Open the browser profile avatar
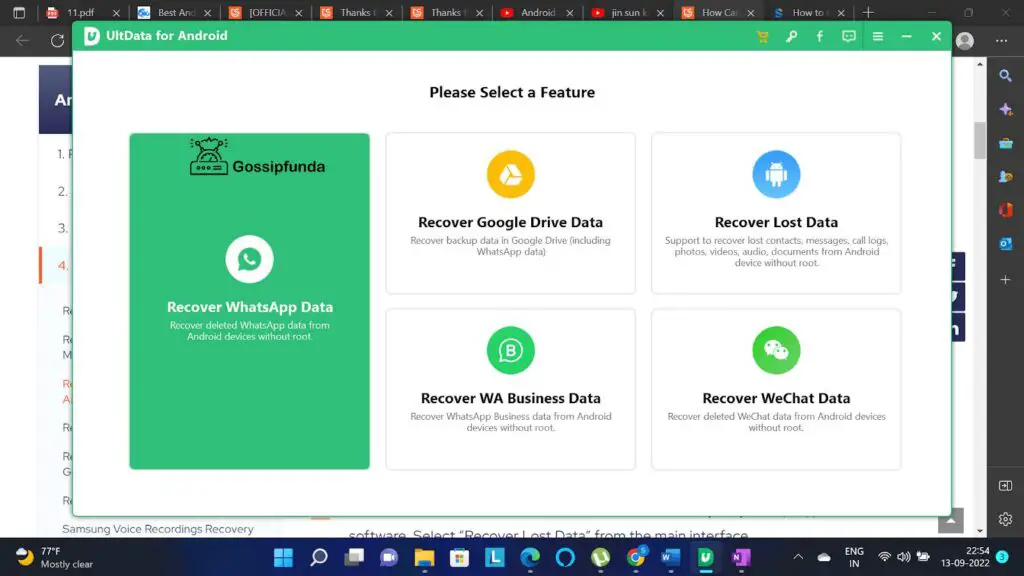1024x576 pixels. click(965, 40)
